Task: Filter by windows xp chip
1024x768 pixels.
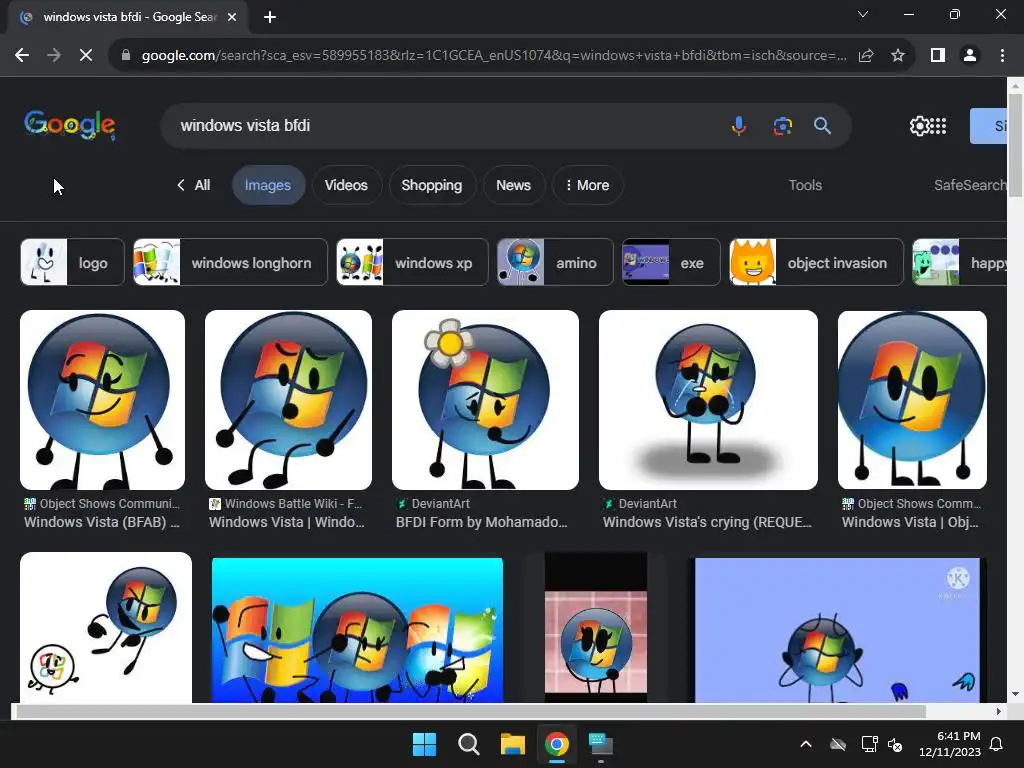Action: tap(412, 263)
